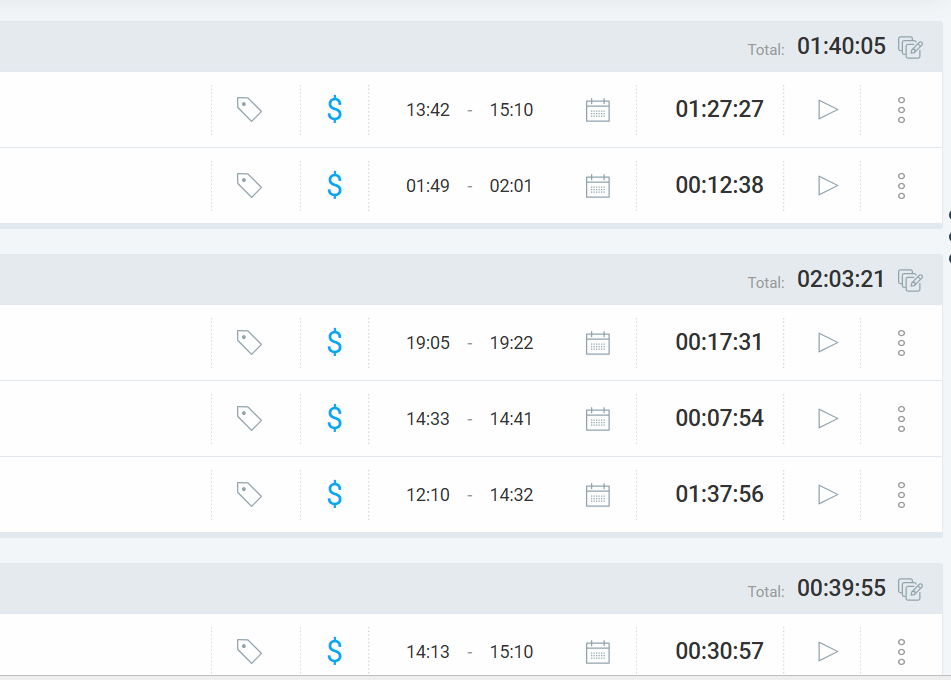The image size is (951, 680).
Task: Edit end time 19:22
Action: click(511, 343)
